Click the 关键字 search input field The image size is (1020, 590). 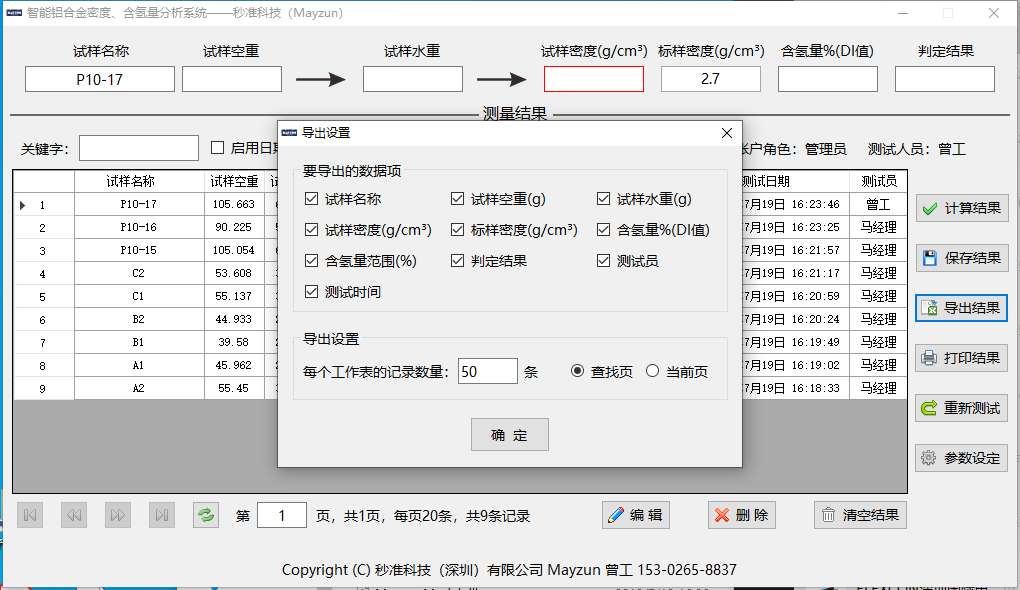pos(139,148)
